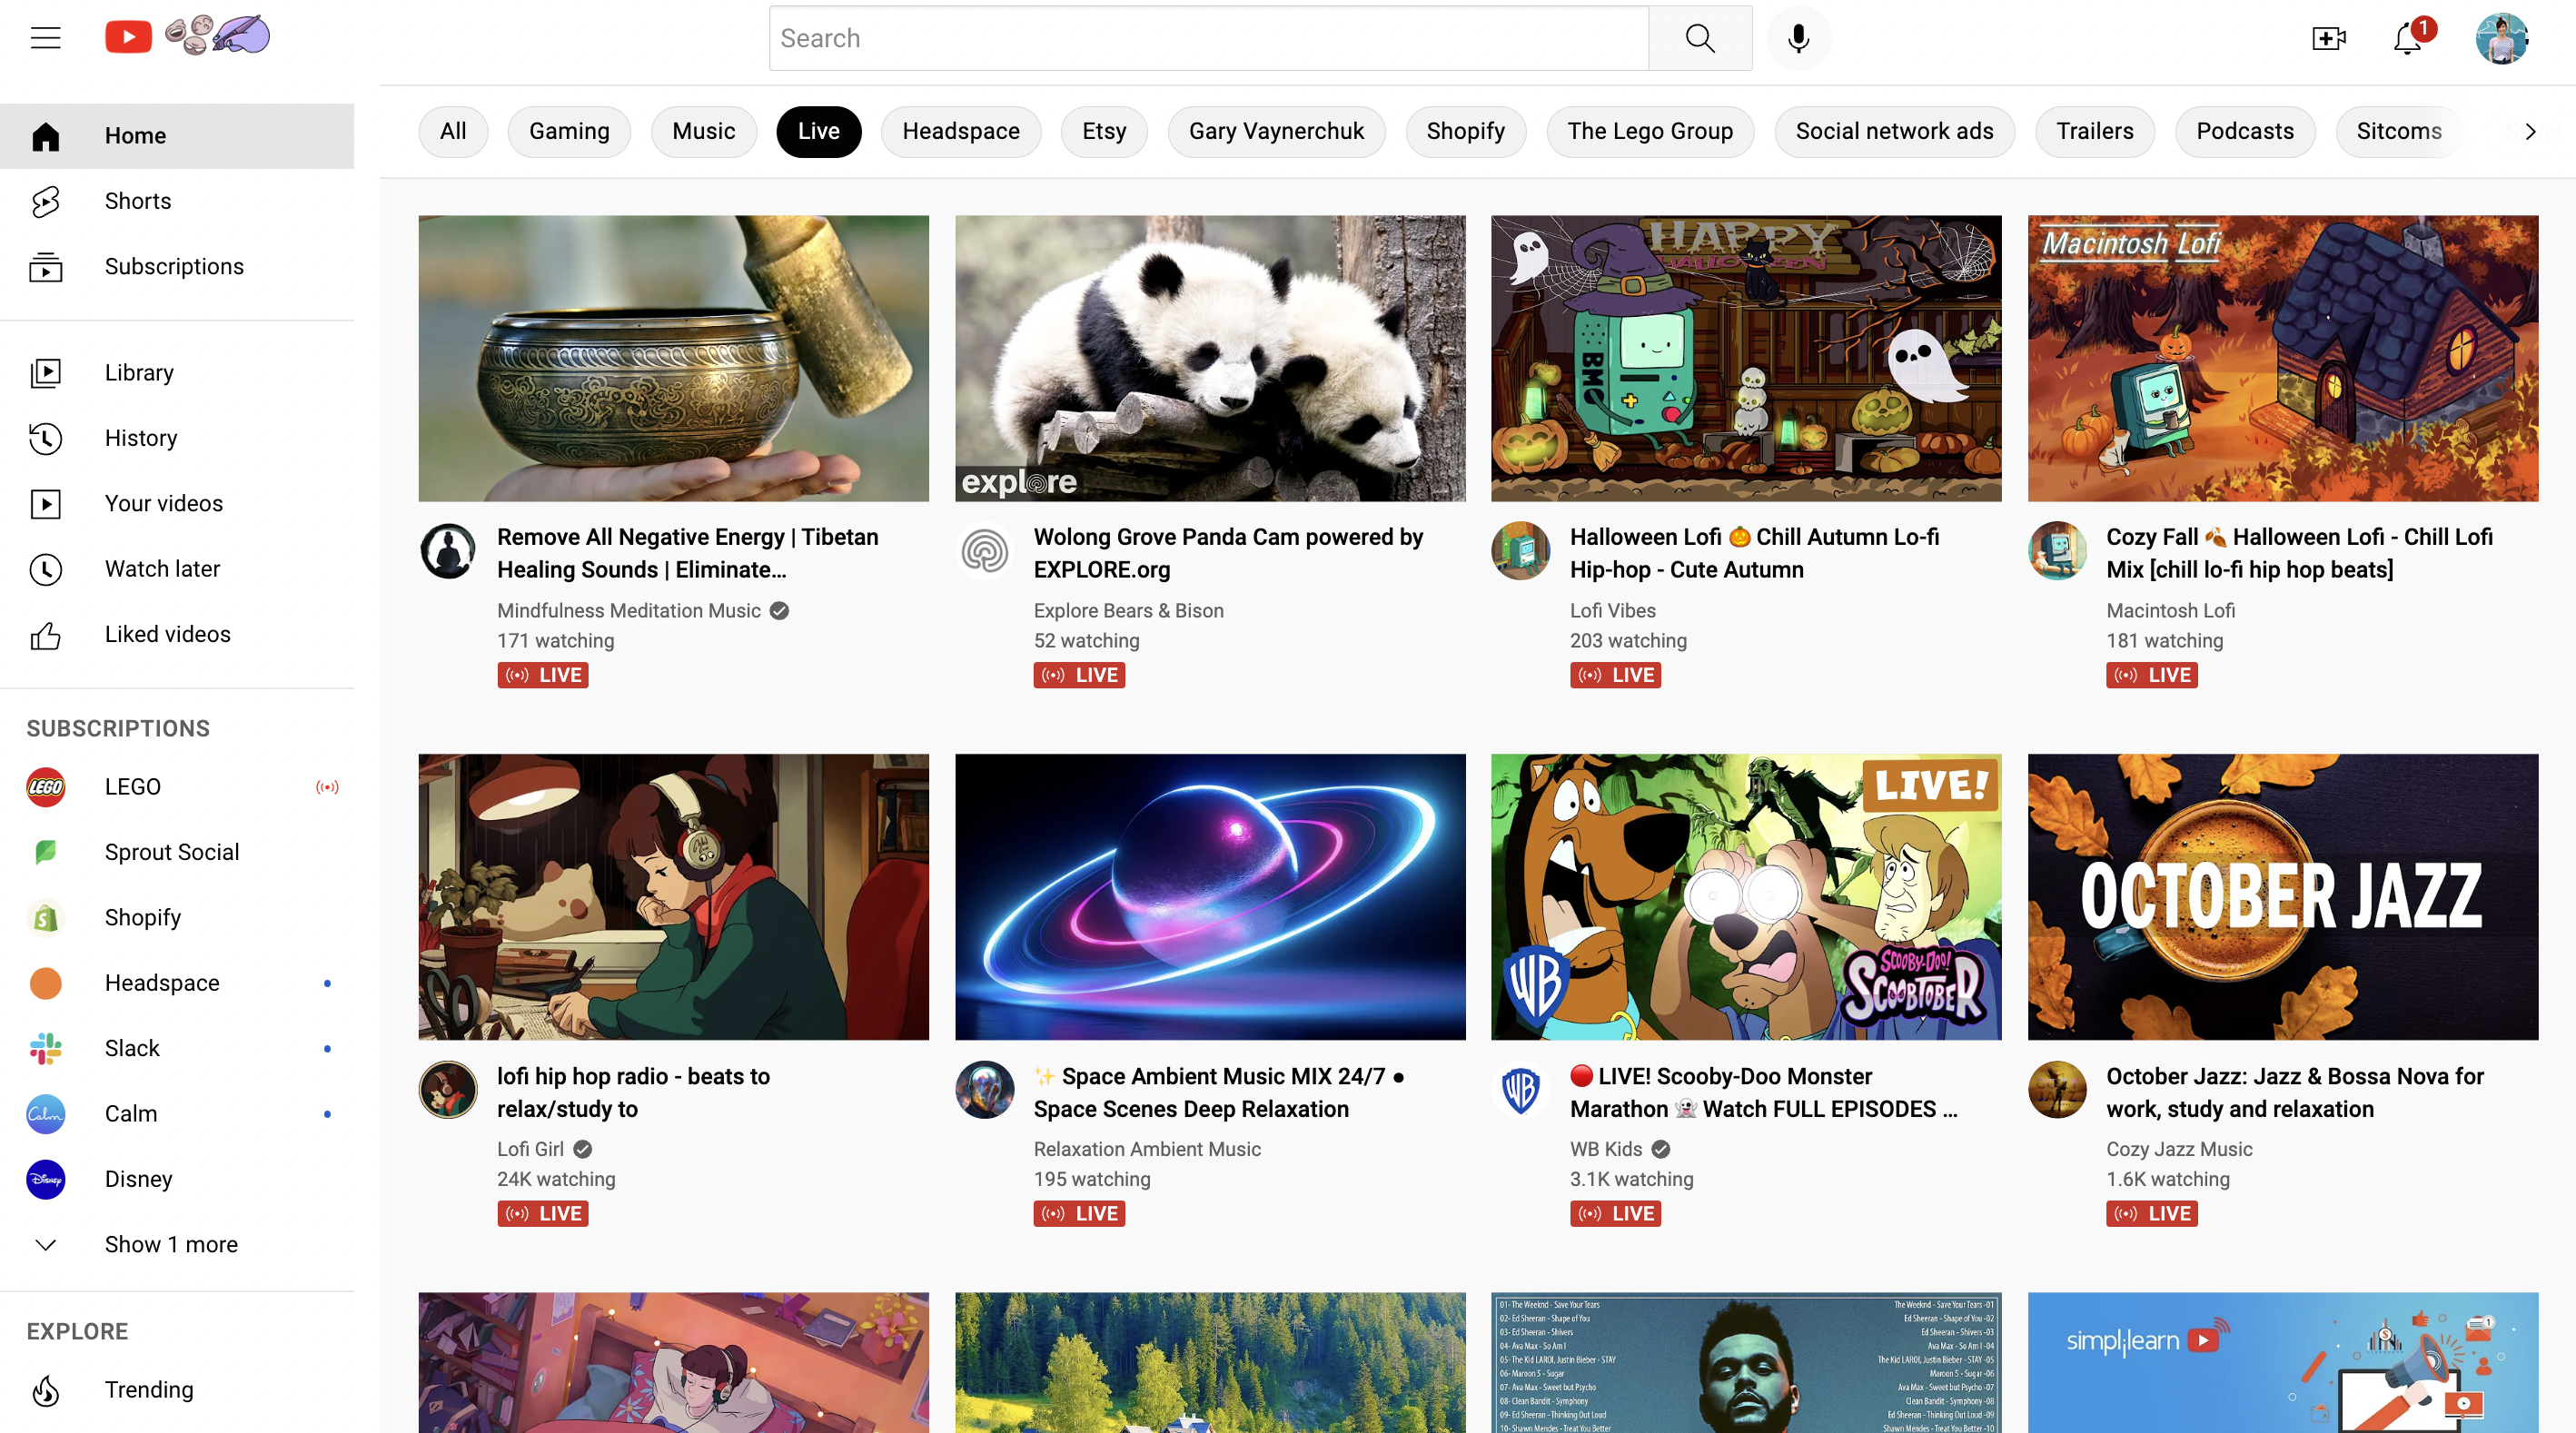Open Scooby-Doo Monster Marathon live stream
2576x1433 pixels.
pyautogui.click(x=1745, y=896)
